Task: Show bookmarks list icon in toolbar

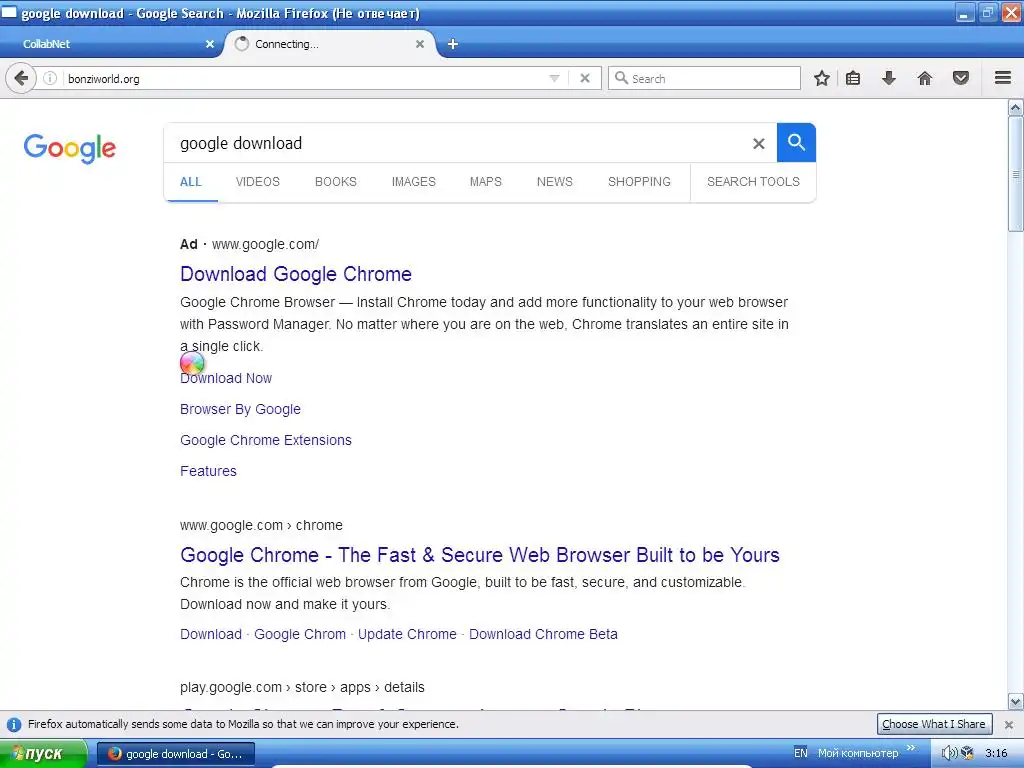Action: 853,78
